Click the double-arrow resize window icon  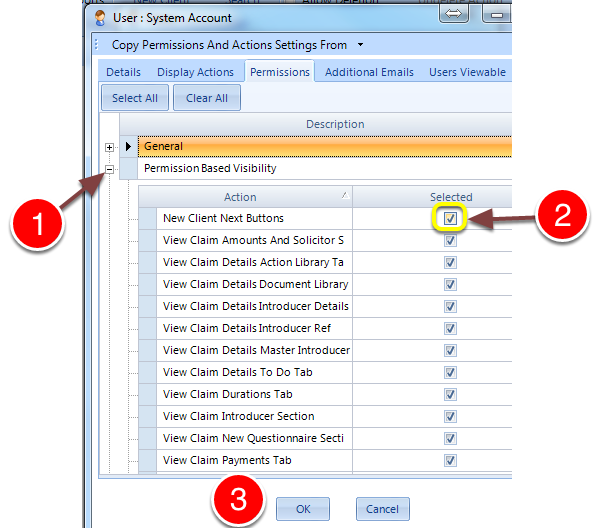(x=453, y=14)
